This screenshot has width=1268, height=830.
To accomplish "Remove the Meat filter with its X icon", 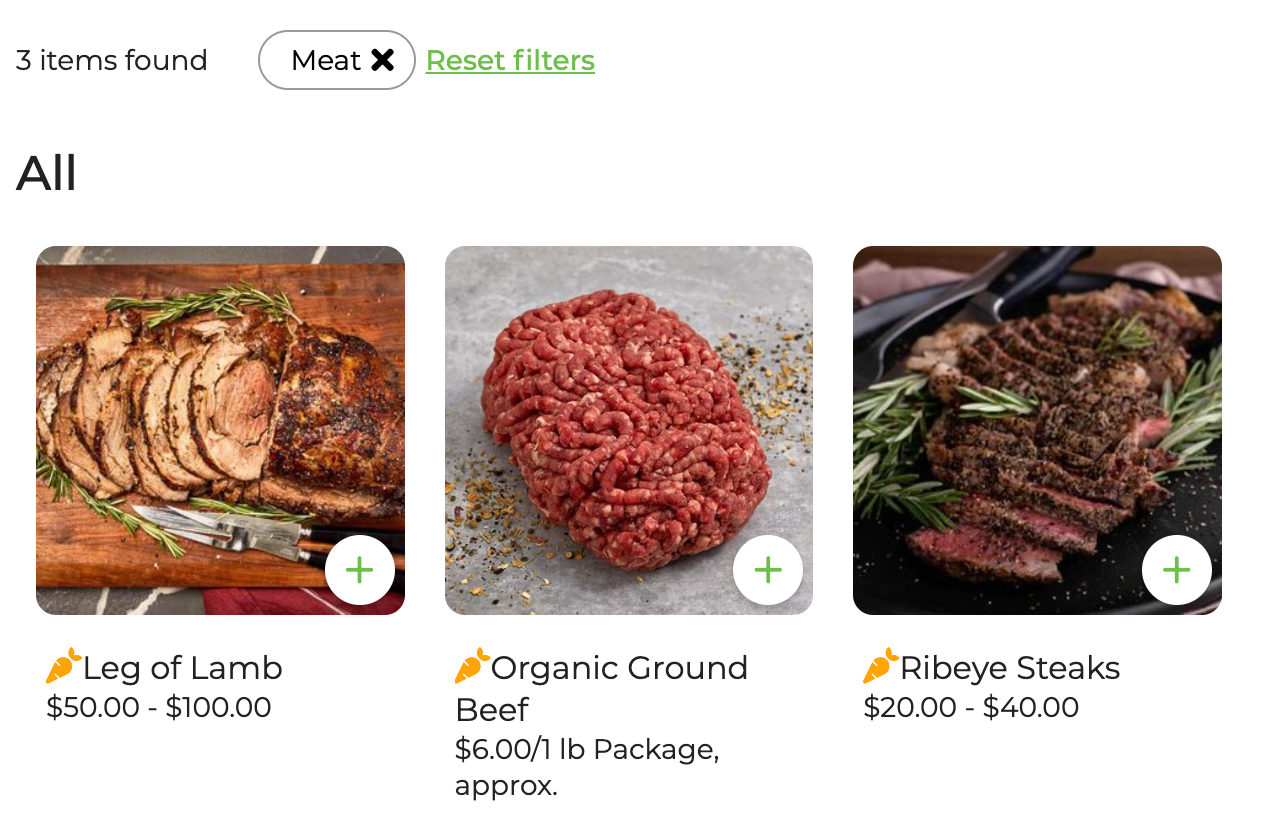I will coord(382,61).
